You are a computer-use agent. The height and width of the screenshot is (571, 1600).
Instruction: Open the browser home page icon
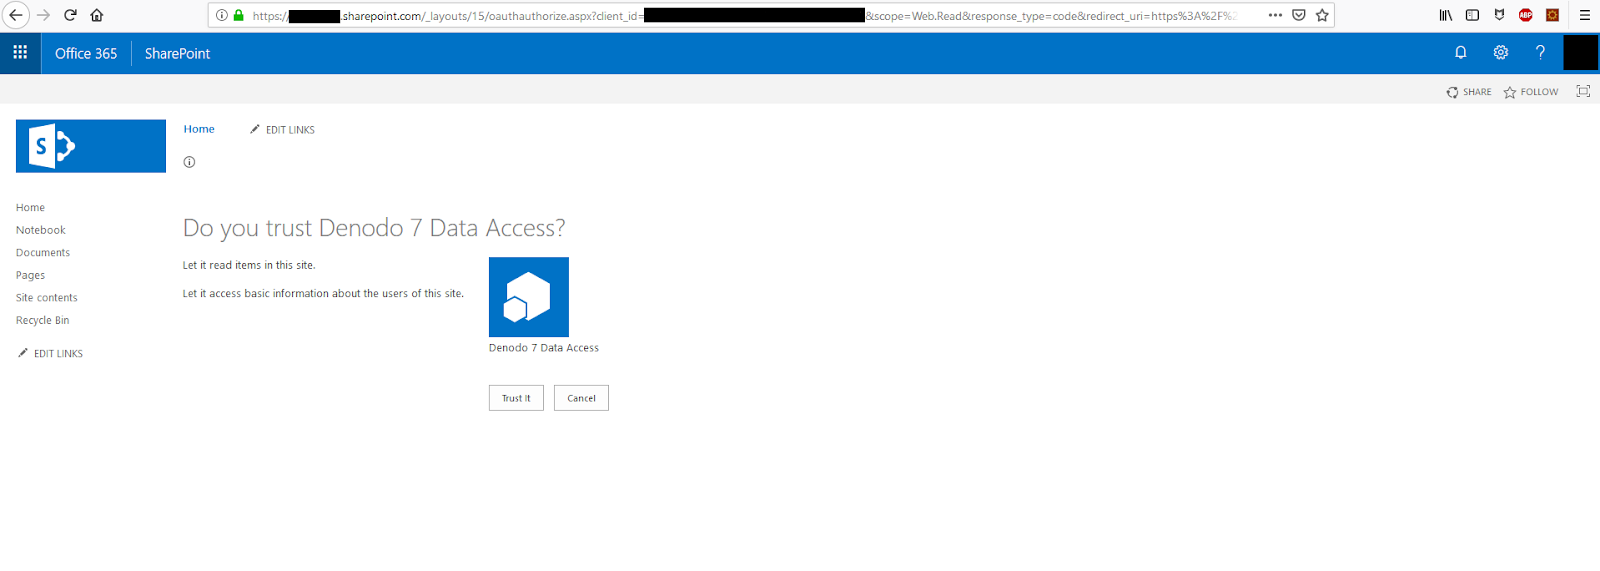[x=97, y=15]
